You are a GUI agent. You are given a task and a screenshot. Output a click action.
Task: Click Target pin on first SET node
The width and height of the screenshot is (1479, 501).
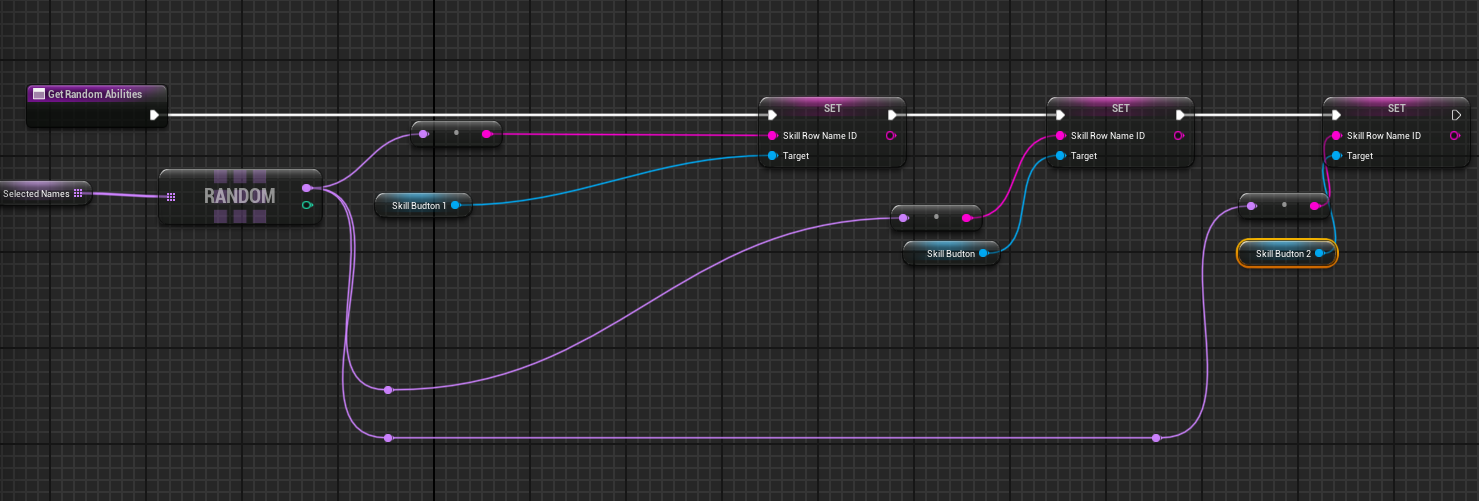(x=772, y=156)
